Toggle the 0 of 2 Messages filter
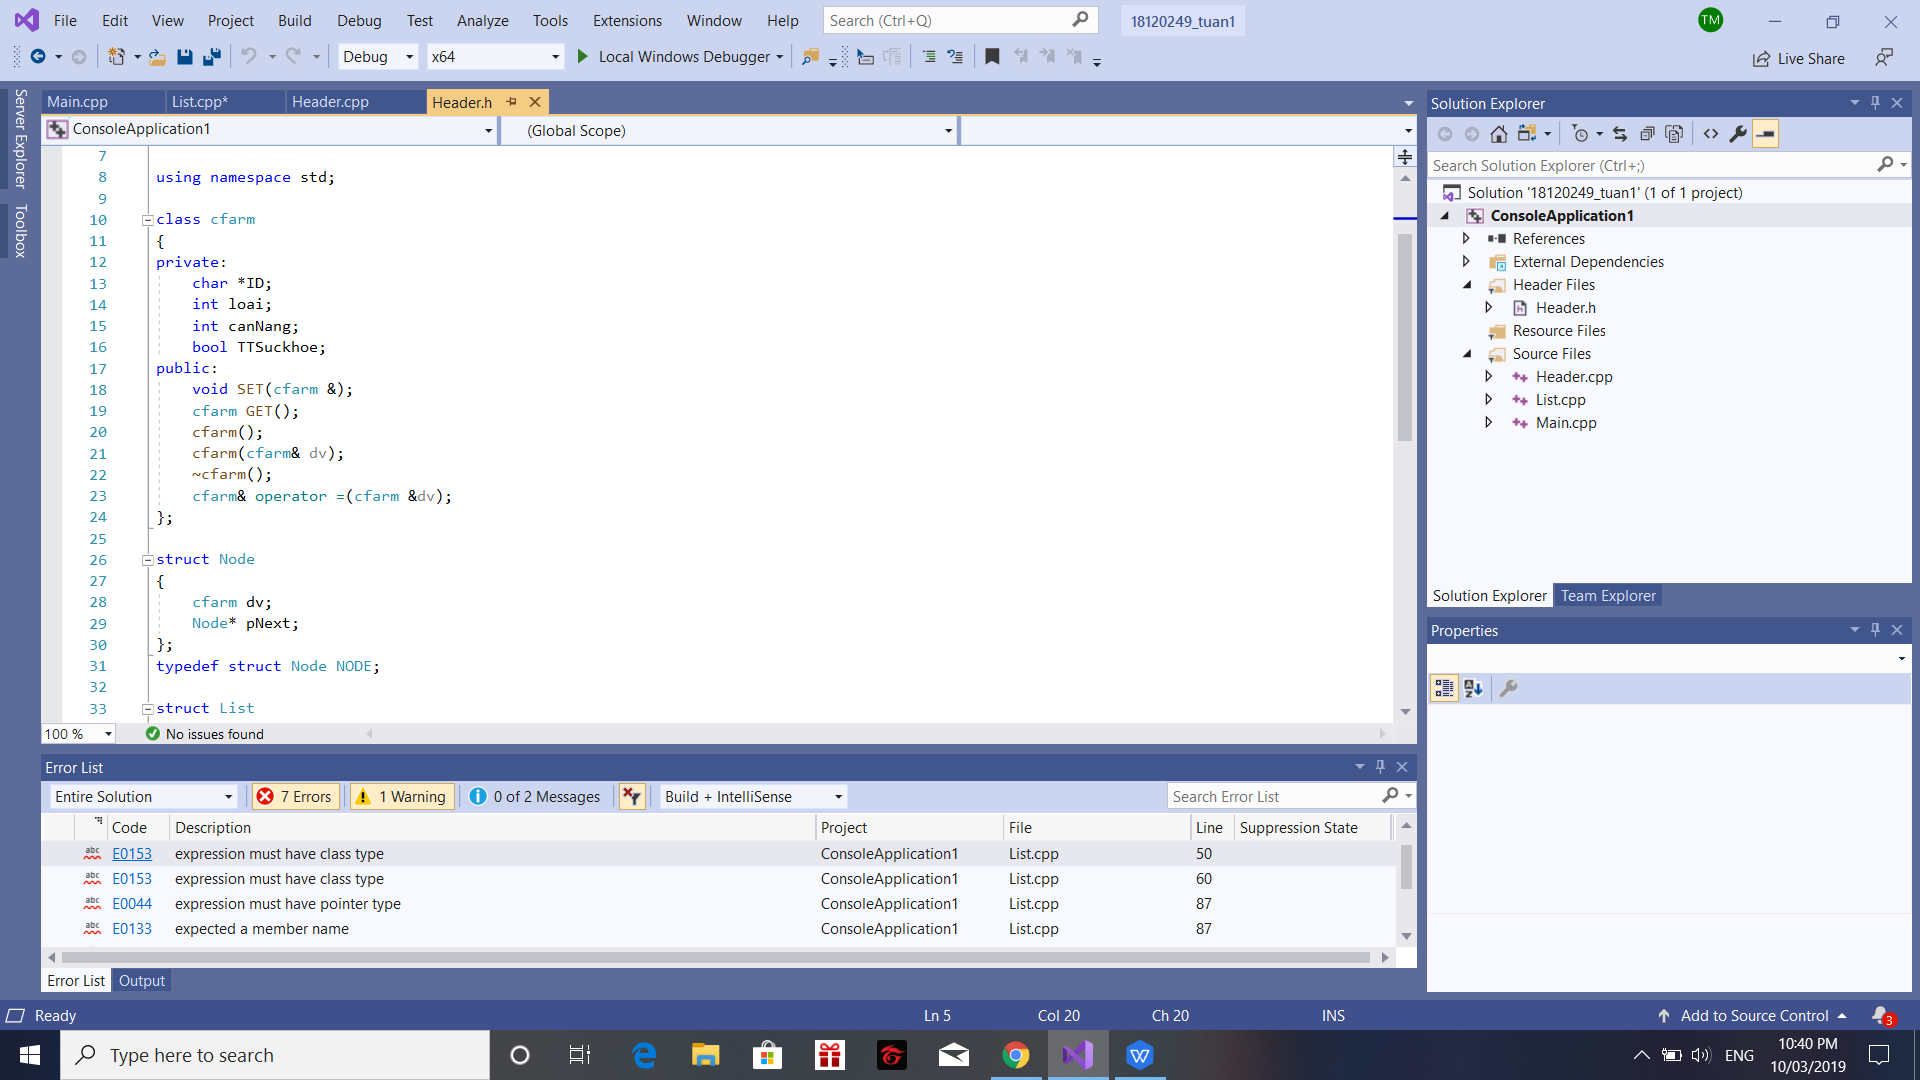Viewport: 1920px width, 1080px height. pyautogui.click(x=535, y=797)
